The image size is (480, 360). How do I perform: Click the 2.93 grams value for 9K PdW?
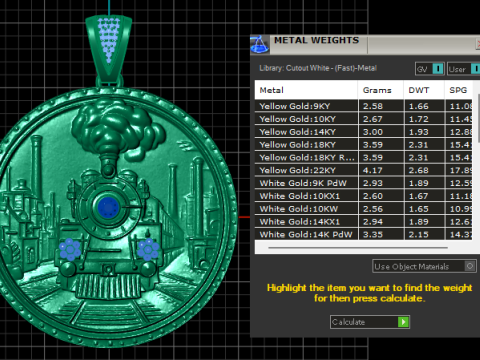(373, 183)
